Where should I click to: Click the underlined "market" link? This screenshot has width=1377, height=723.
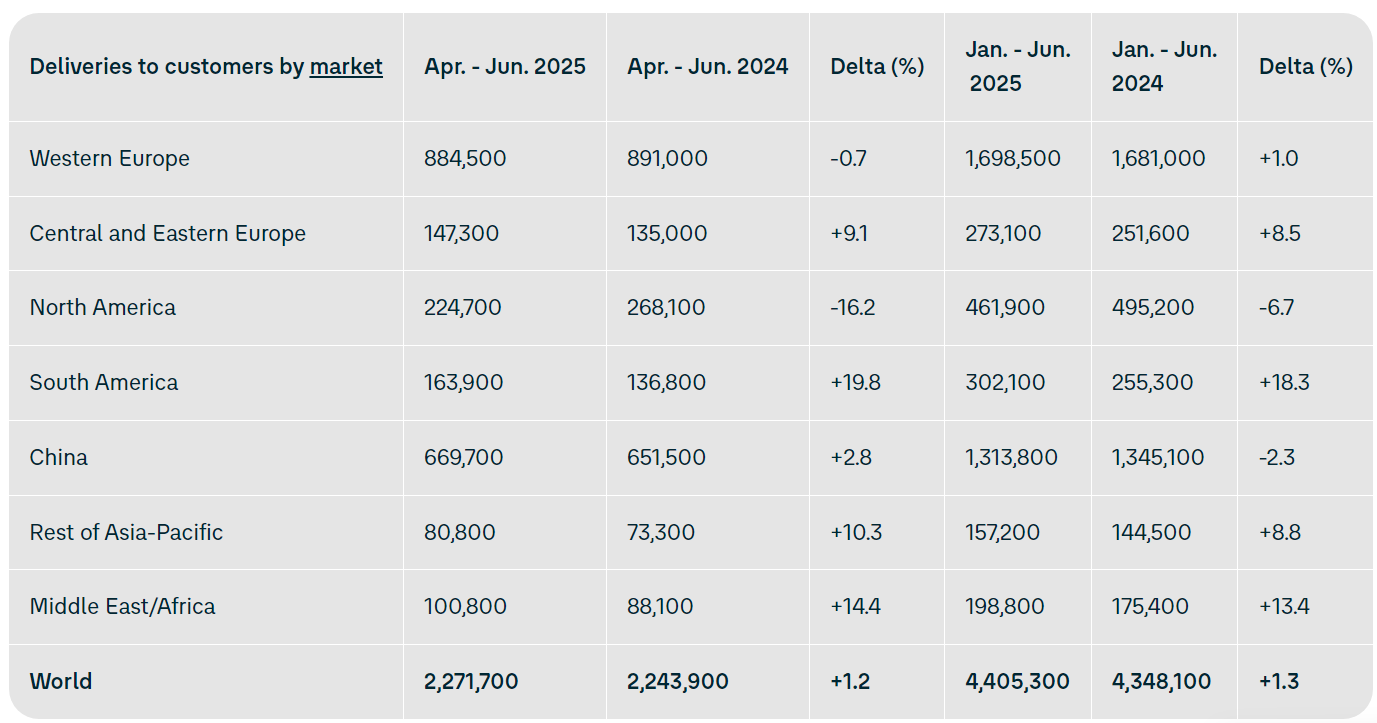346,67
